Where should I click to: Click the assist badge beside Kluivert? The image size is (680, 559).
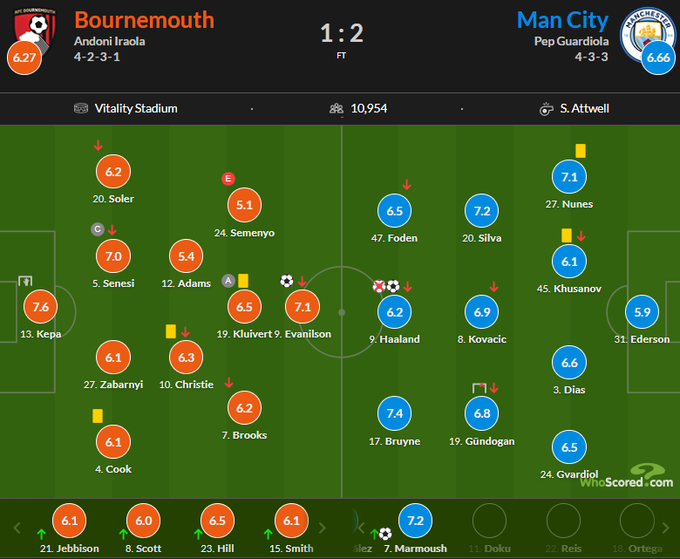[x=228, y=281]
